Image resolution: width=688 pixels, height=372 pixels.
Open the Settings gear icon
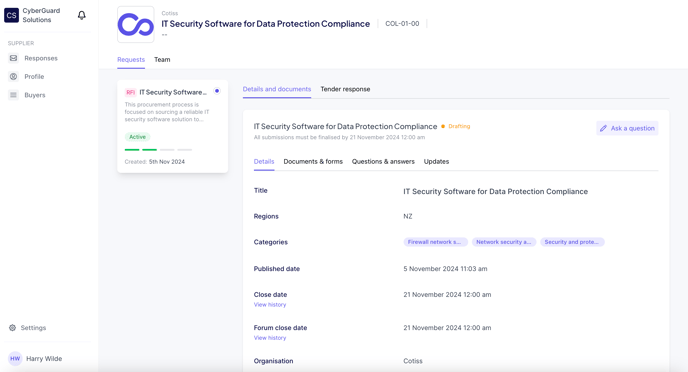pos(12,328)
